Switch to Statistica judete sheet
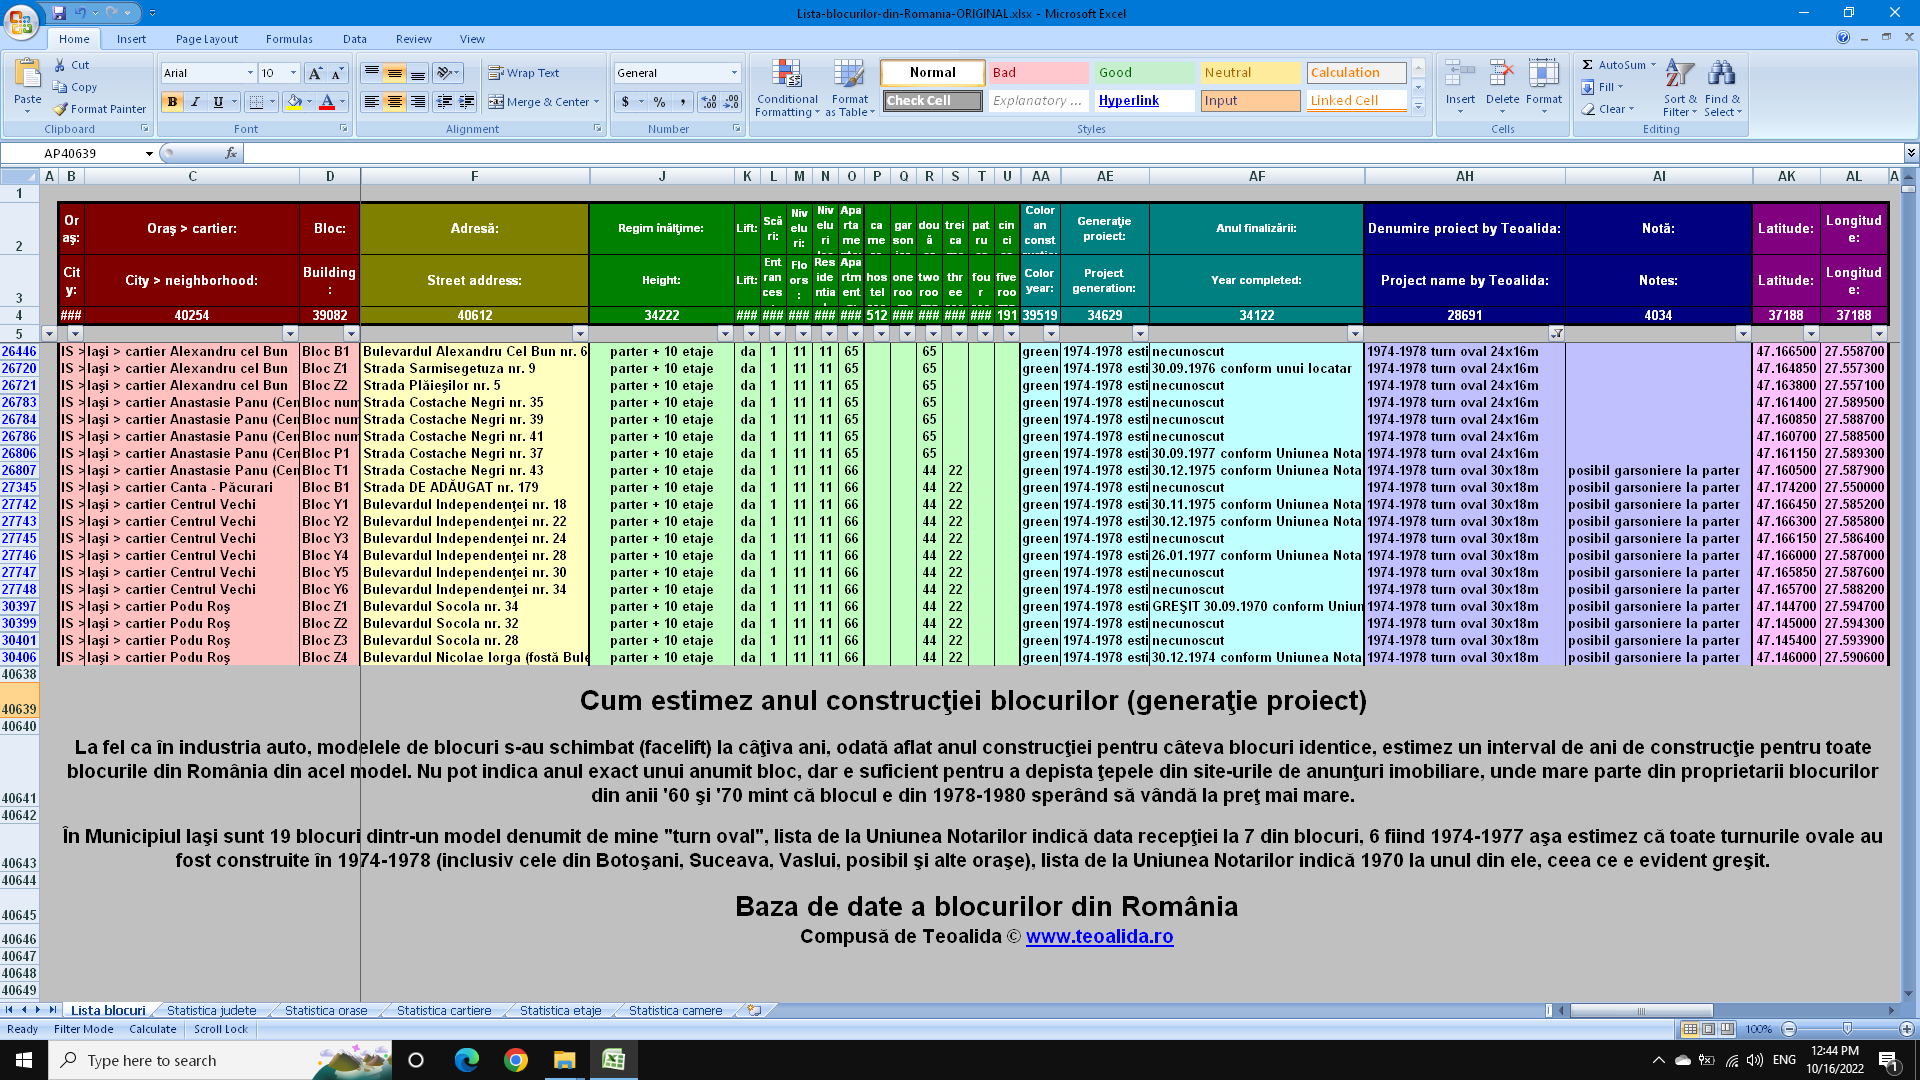 (x=211, y=1011)
